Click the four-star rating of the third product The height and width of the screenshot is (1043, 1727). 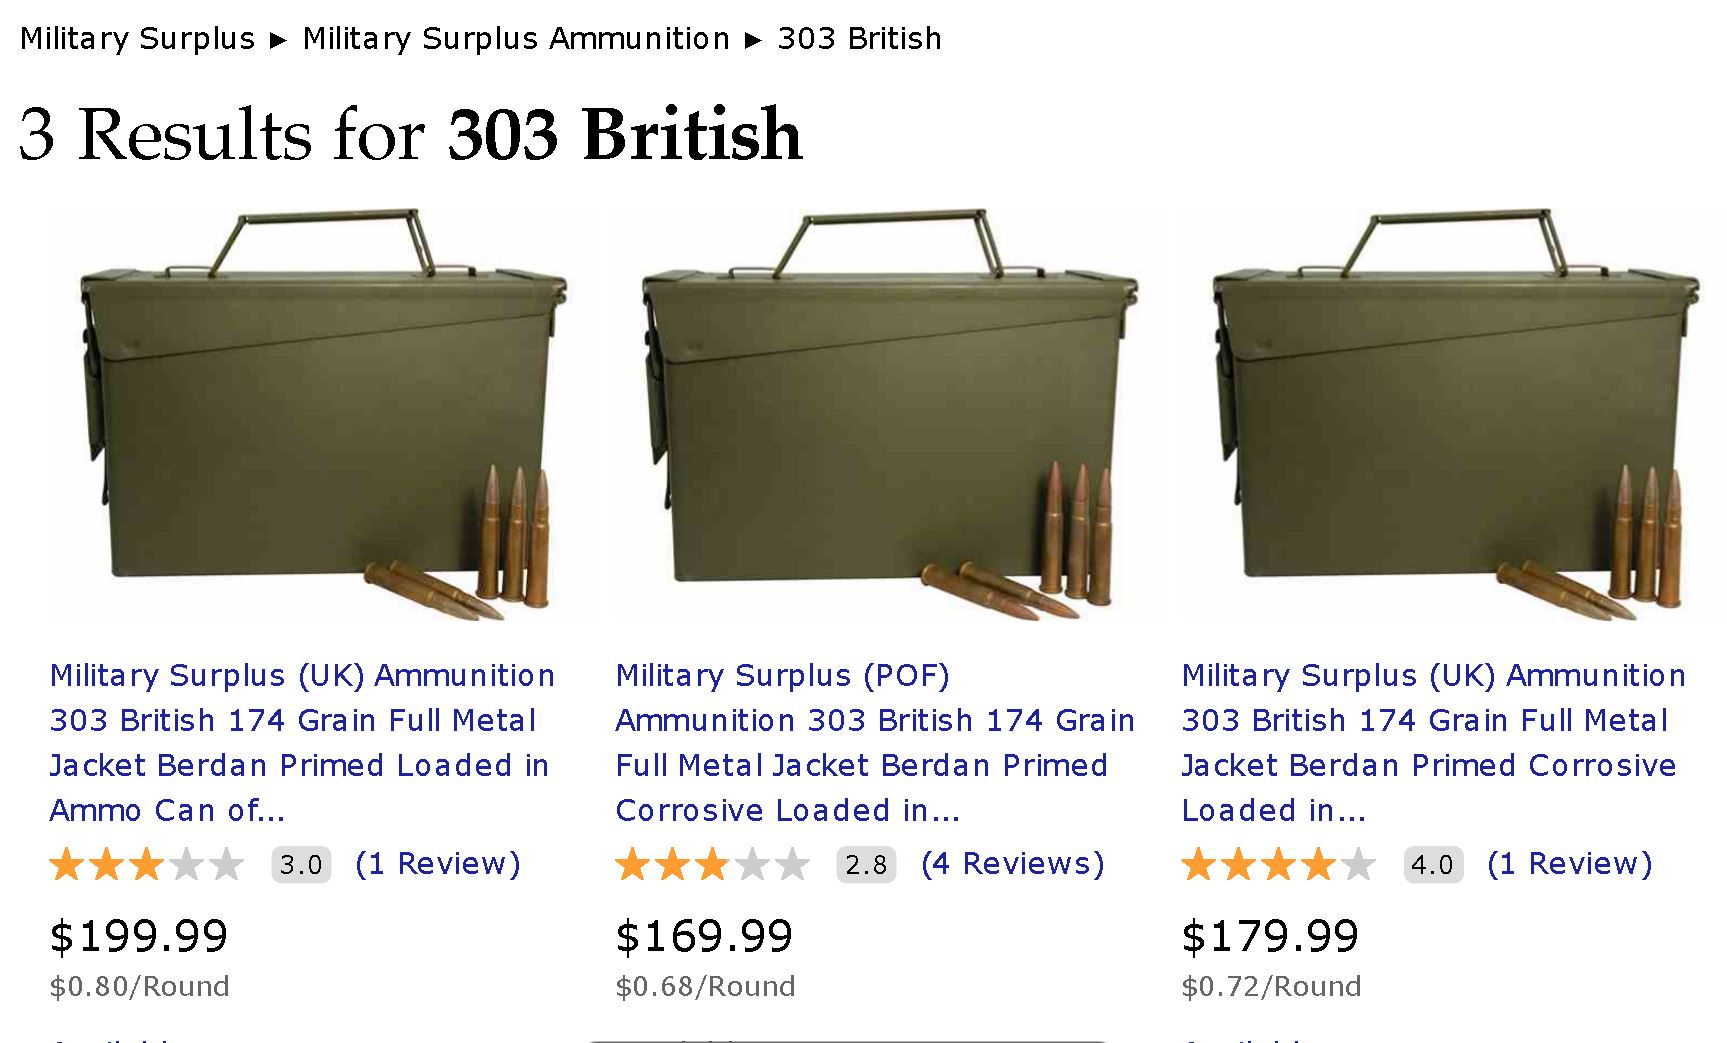(x=1279, y=864)
